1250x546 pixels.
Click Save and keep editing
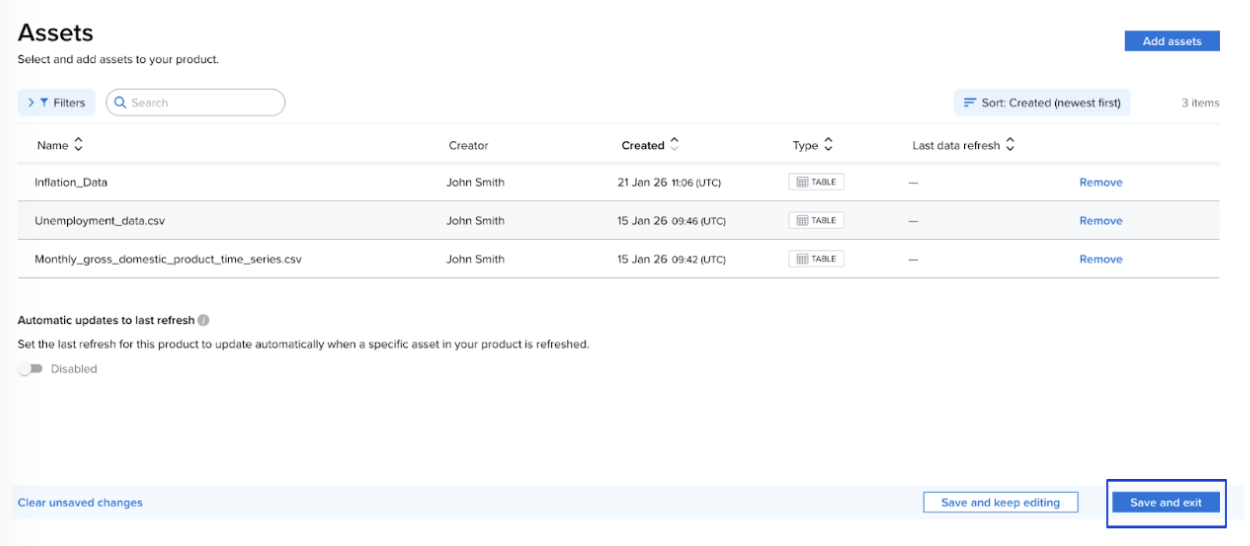tap(1000, 502)
